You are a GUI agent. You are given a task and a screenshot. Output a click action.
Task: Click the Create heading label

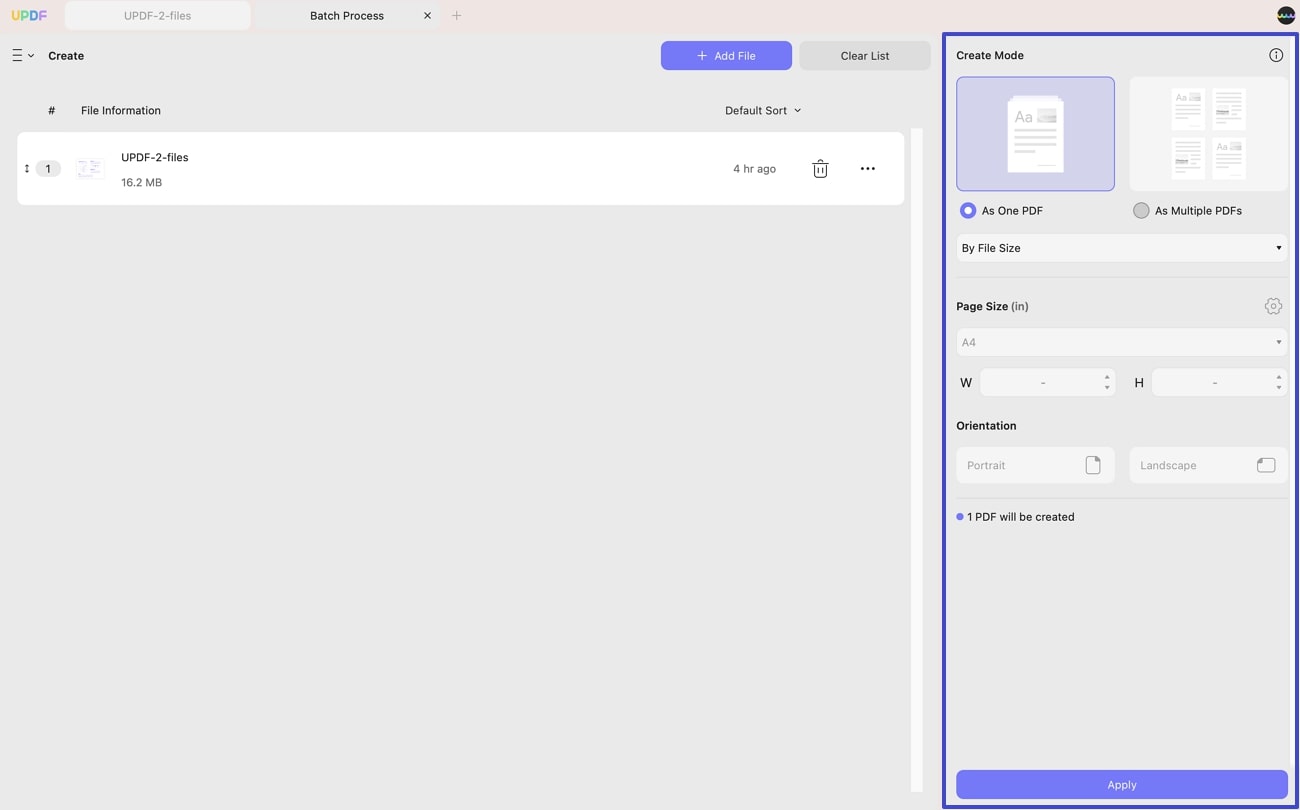(x=66, y=56)
